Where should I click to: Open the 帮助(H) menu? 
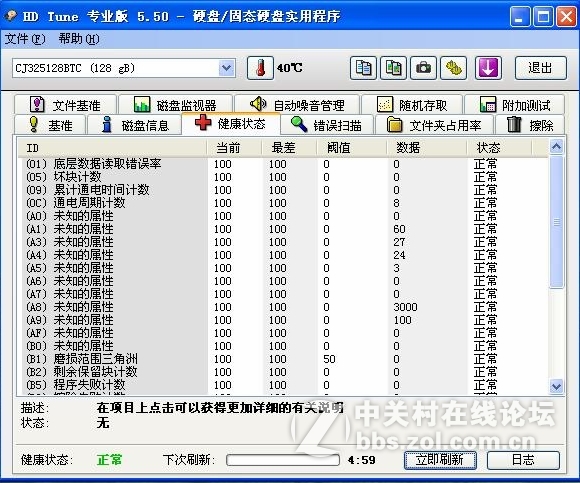click(x=79, y=39)
